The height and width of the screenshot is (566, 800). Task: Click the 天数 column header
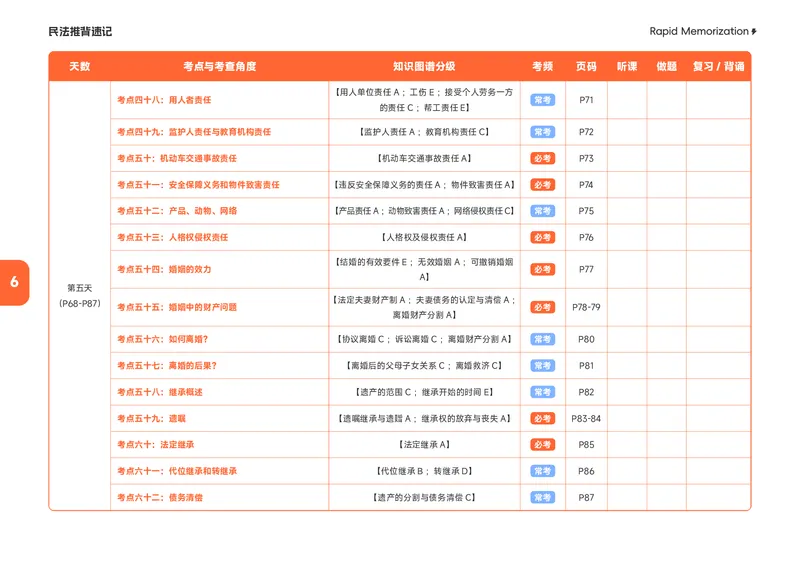[80, 66]
